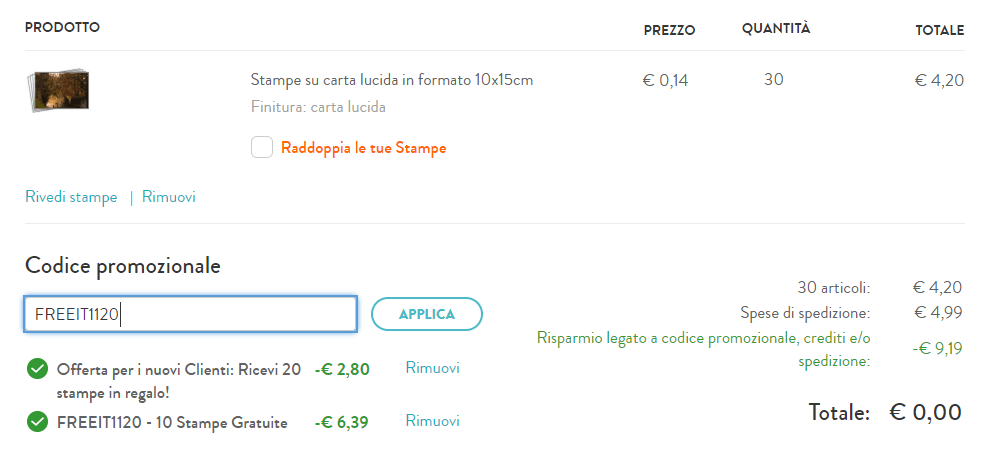Image resolution: width=998 pixels, height=453 pixels.
Task: Click the QUANTITÀ column header
Action: (775, 28)
